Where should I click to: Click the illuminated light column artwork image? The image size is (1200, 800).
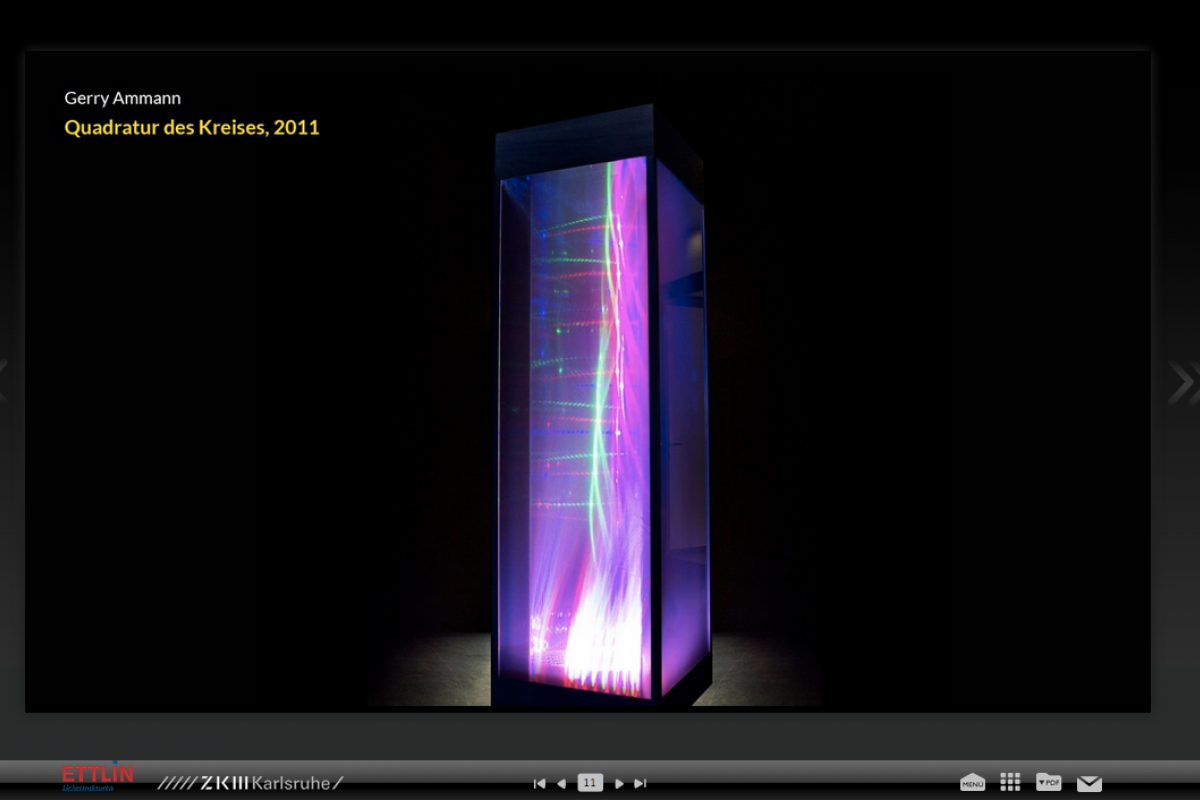pos(602,405)
